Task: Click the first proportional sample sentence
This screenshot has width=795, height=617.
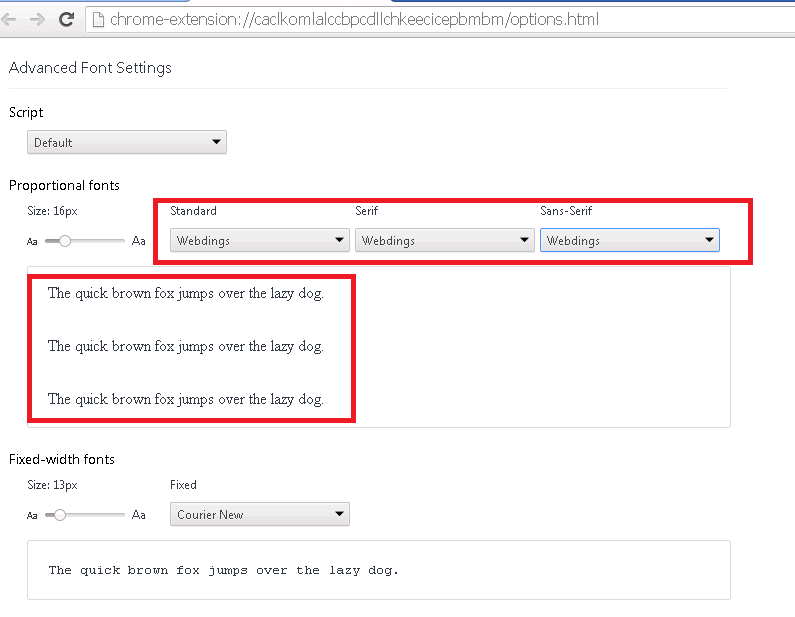Action: (186, 294)
